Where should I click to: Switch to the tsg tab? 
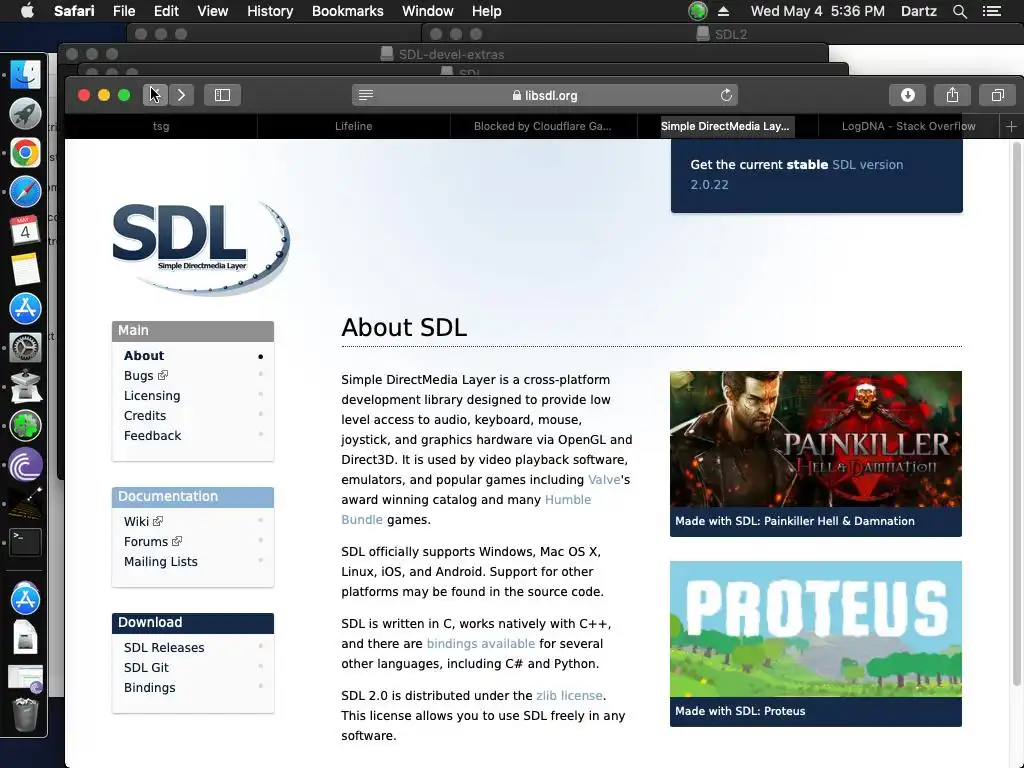(x=161, y=127)
